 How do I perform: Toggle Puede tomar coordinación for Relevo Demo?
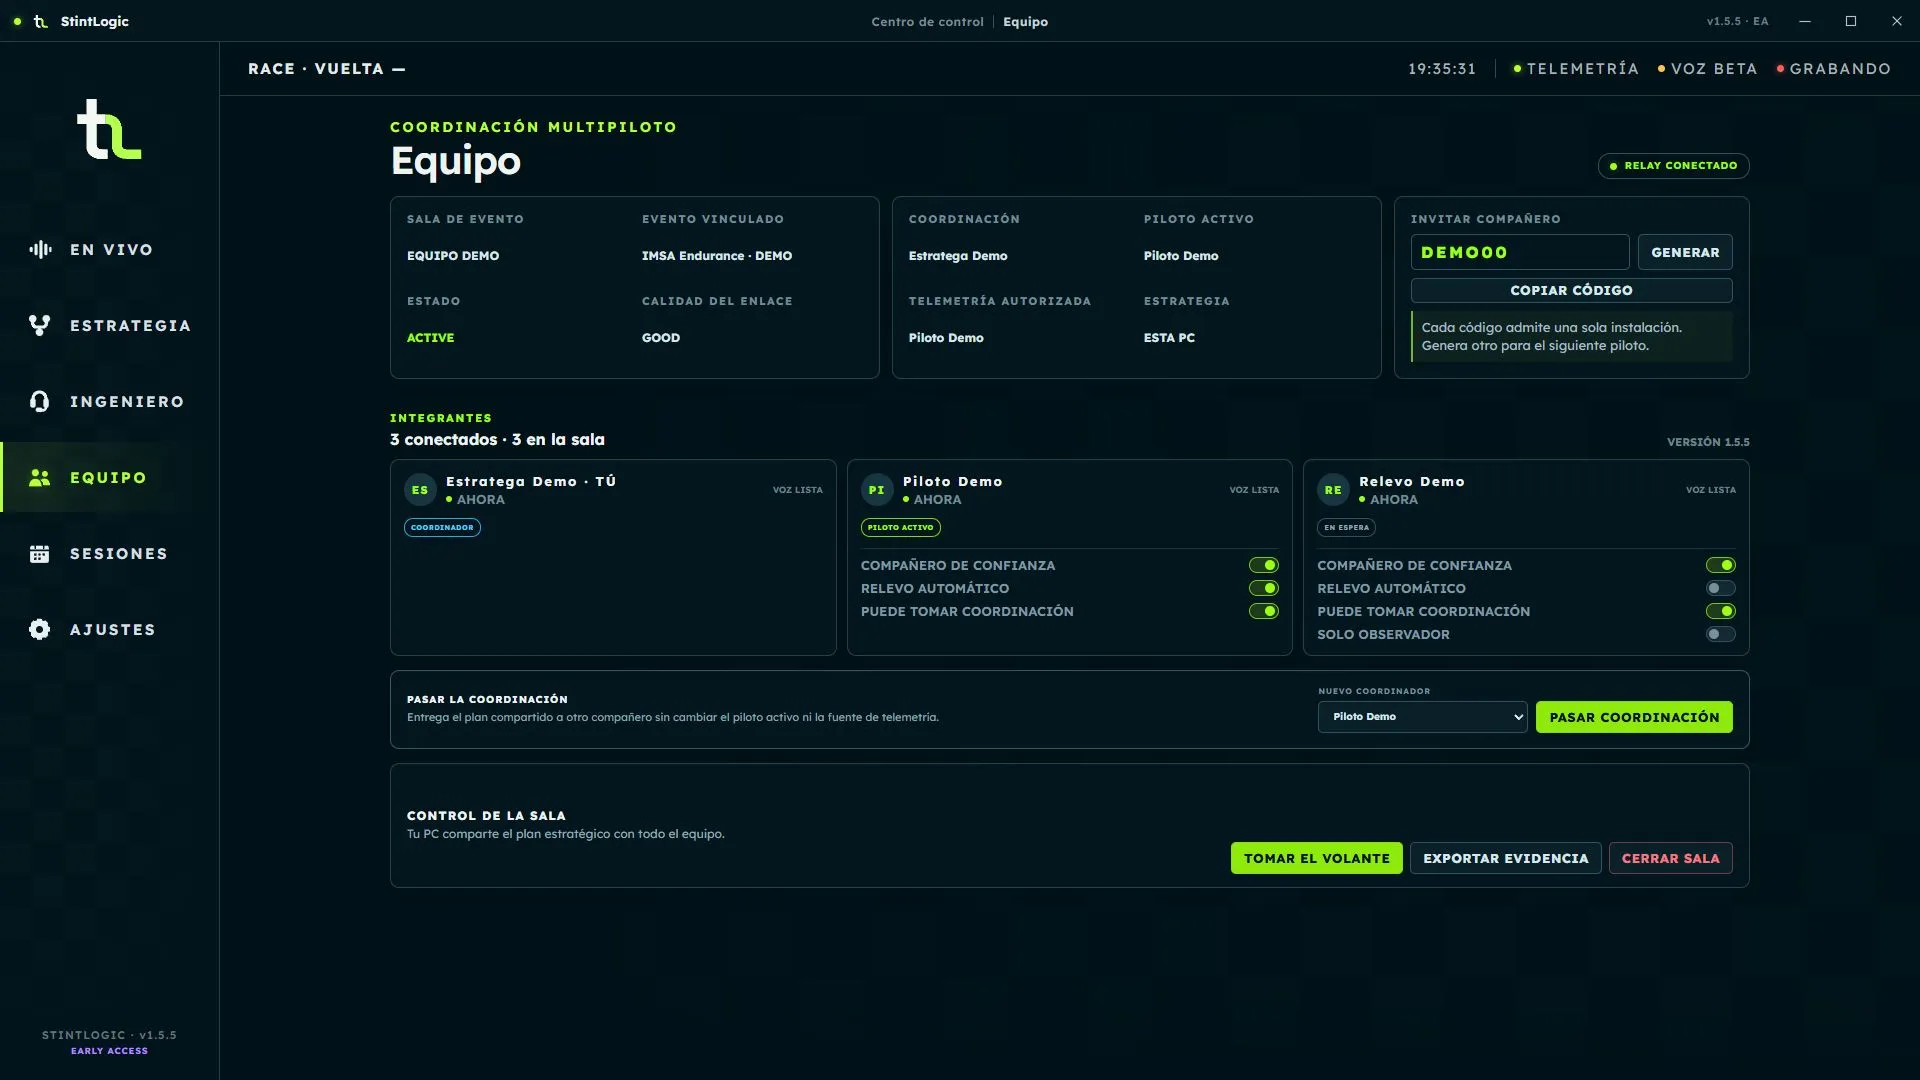pos(1721,612)
